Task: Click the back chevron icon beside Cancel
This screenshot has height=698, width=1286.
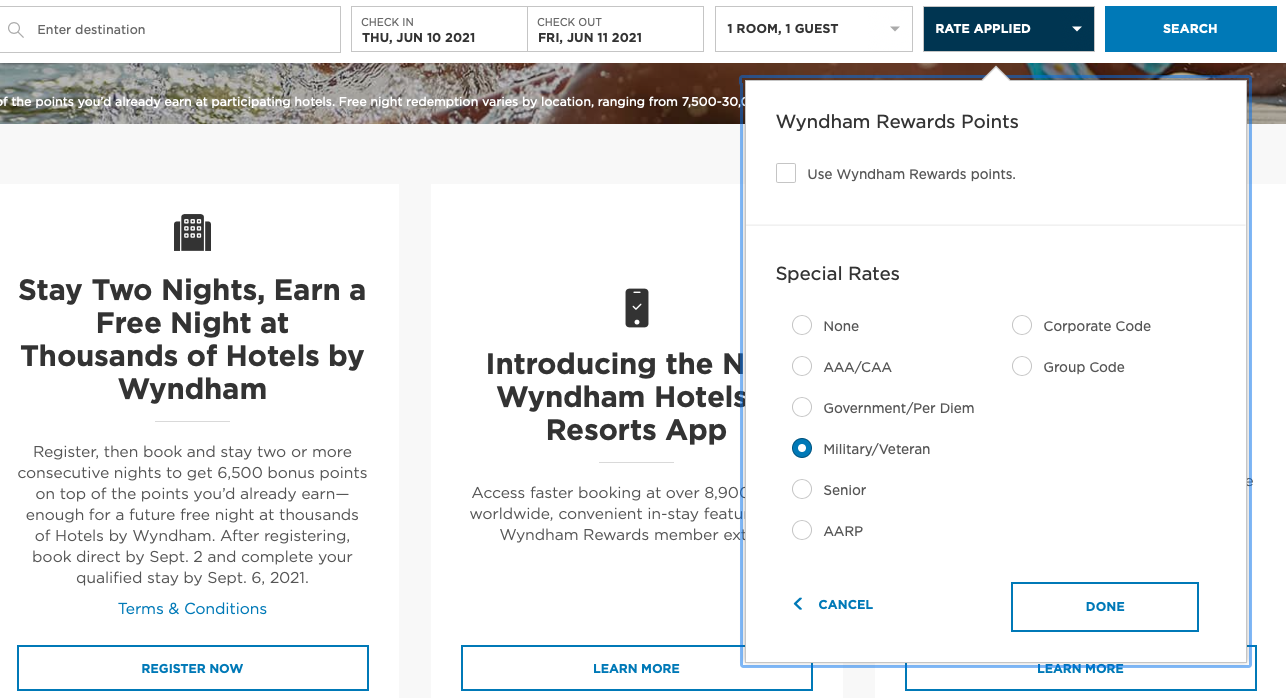Action: [x=798, y=604]
